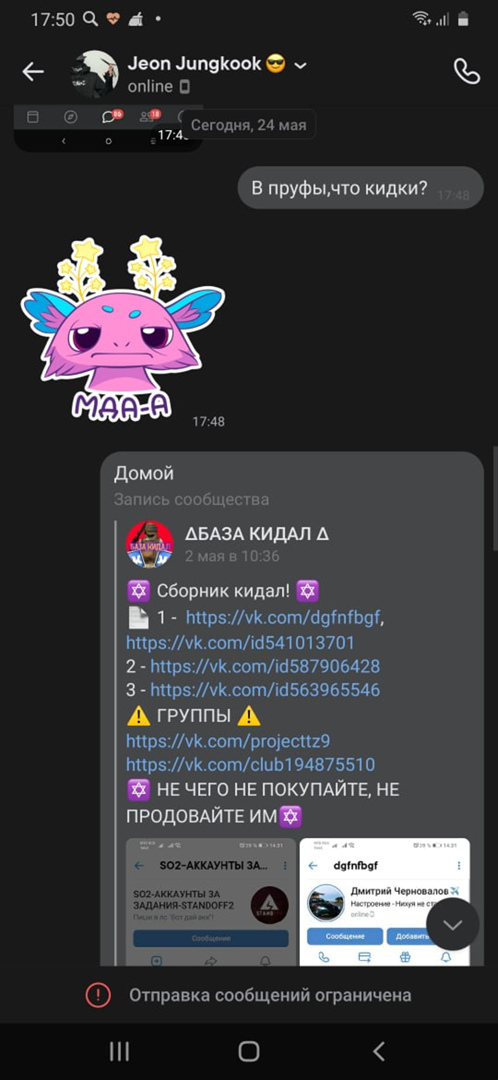Open the MAA-A axolotl sticker
Viewport: 498px width, 1080px height.
click(123, 328)
